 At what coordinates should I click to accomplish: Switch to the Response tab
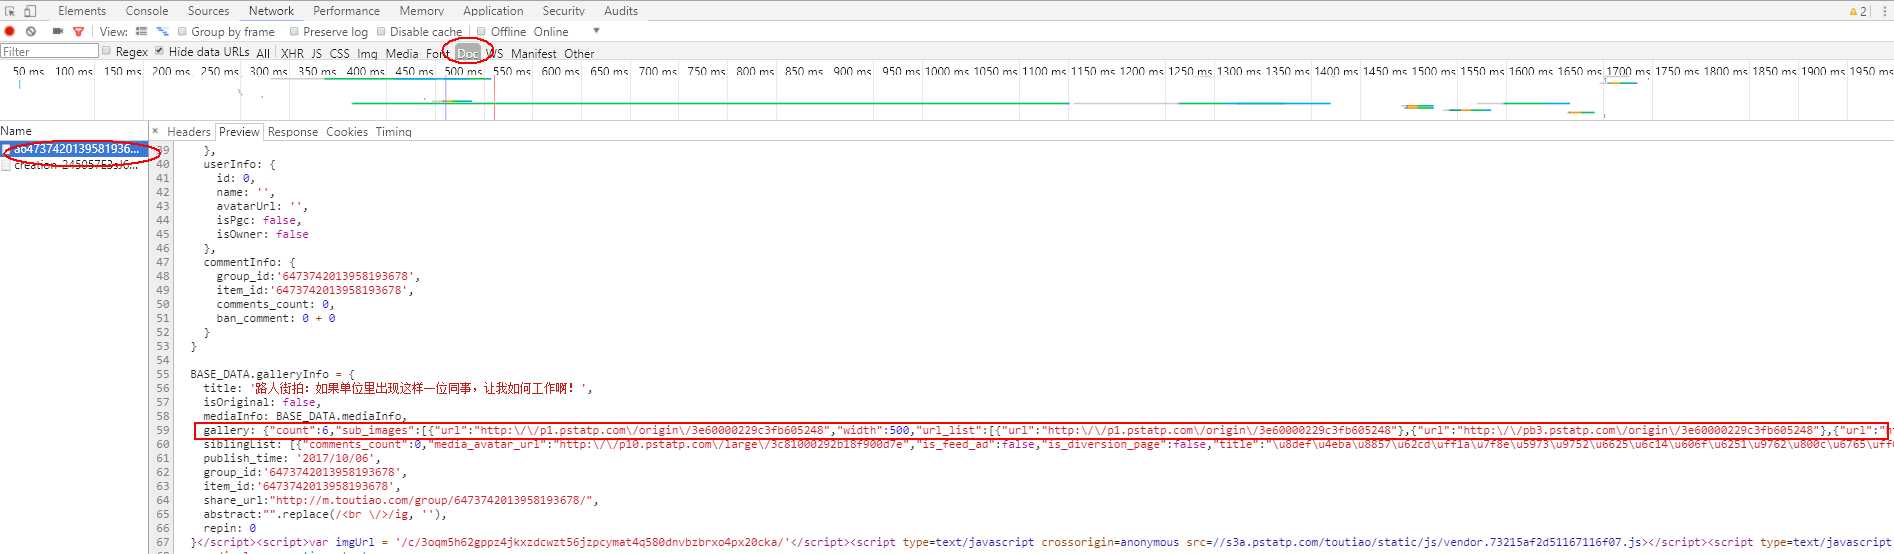(x=293, y=132)
